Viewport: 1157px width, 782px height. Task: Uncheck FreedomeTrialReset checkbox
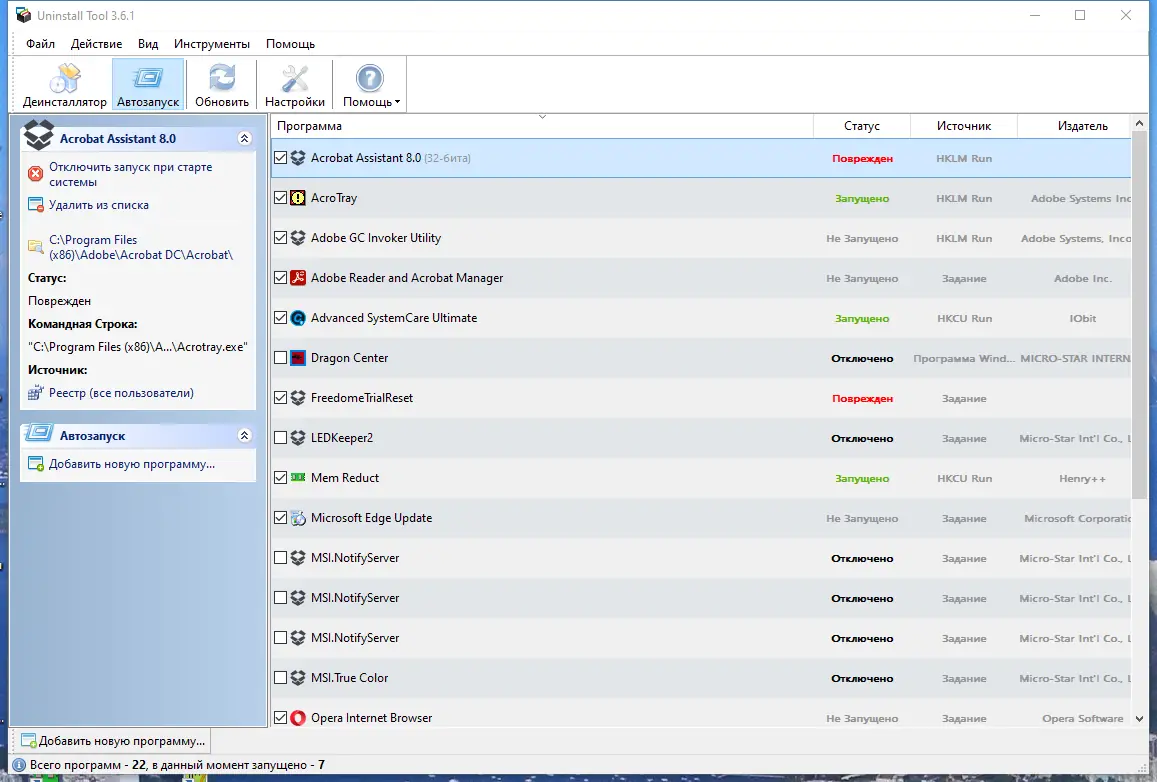click(x=280, y=398)
